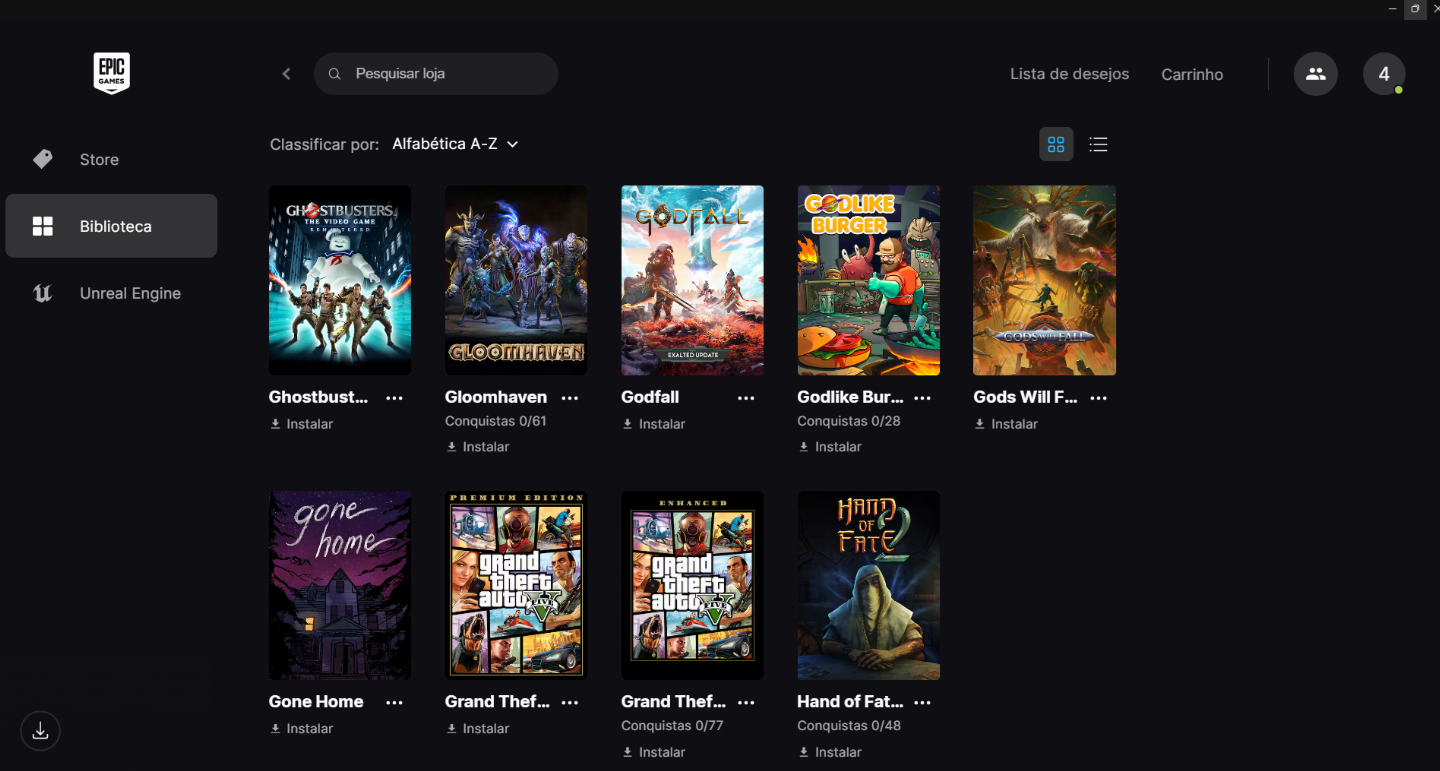This screenshot has height=771, width=1440.
Task: Open the profile avatar showing 4
Action: point(1384,74)
